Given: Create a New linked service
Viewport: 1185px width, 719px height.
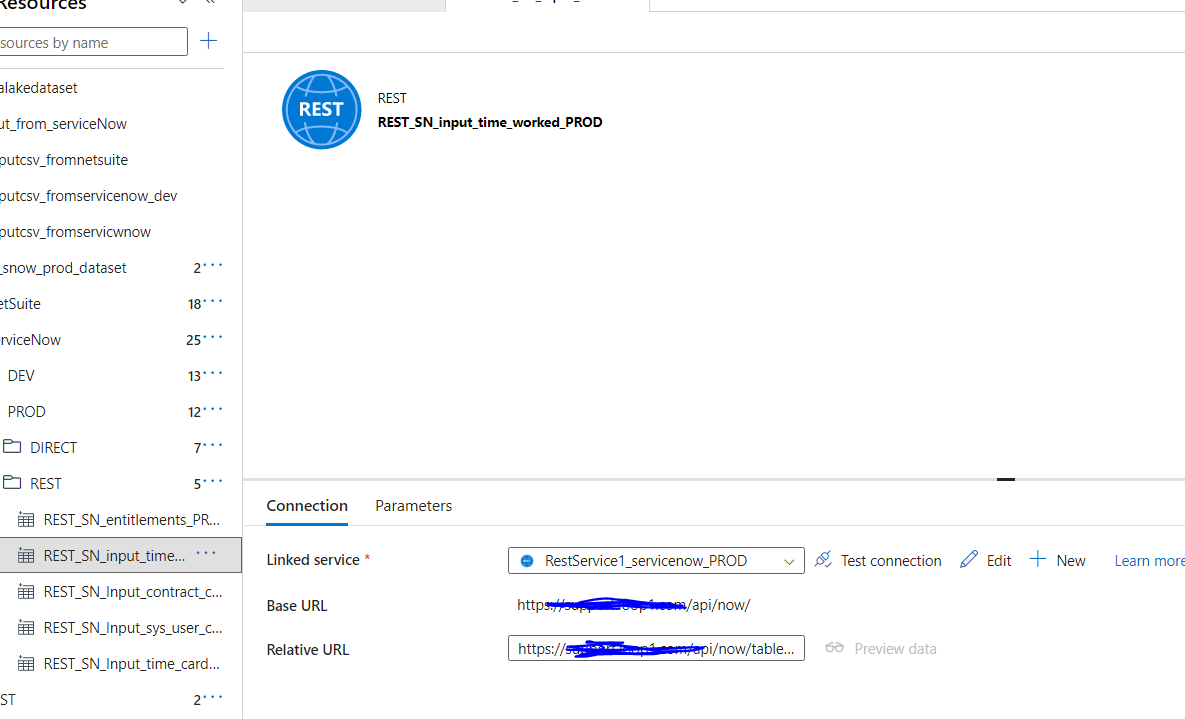Looking at the screenshot, I should (1057, 560).
